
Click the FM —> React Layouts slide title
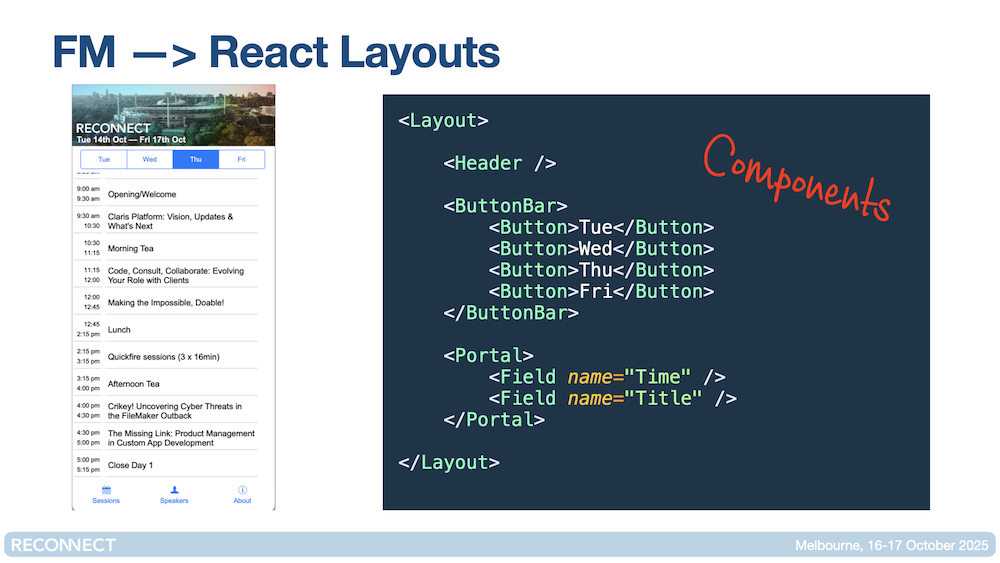(x=276, y=52)
